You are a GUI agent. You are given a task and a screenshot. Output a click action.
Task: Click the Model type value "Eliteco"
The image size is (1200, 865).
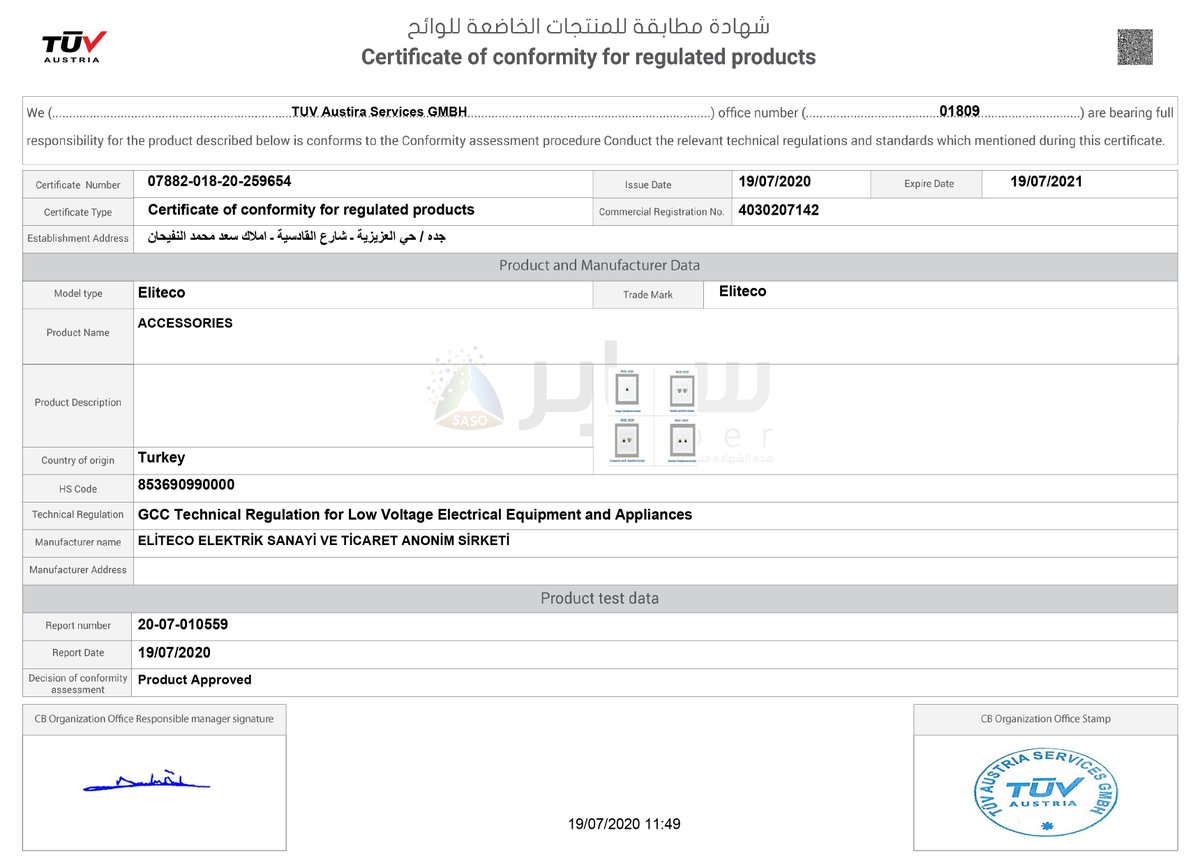(x=161, y=293)
